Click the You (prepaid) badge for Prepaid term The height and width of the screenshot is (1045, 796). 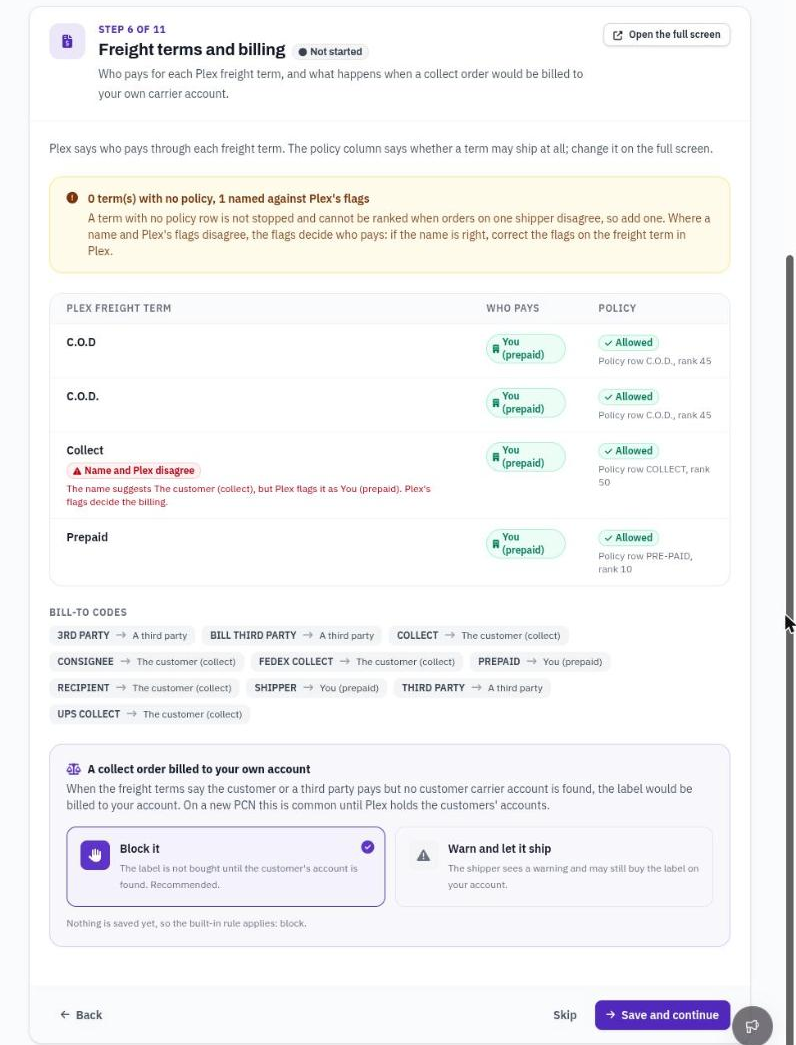525,544
